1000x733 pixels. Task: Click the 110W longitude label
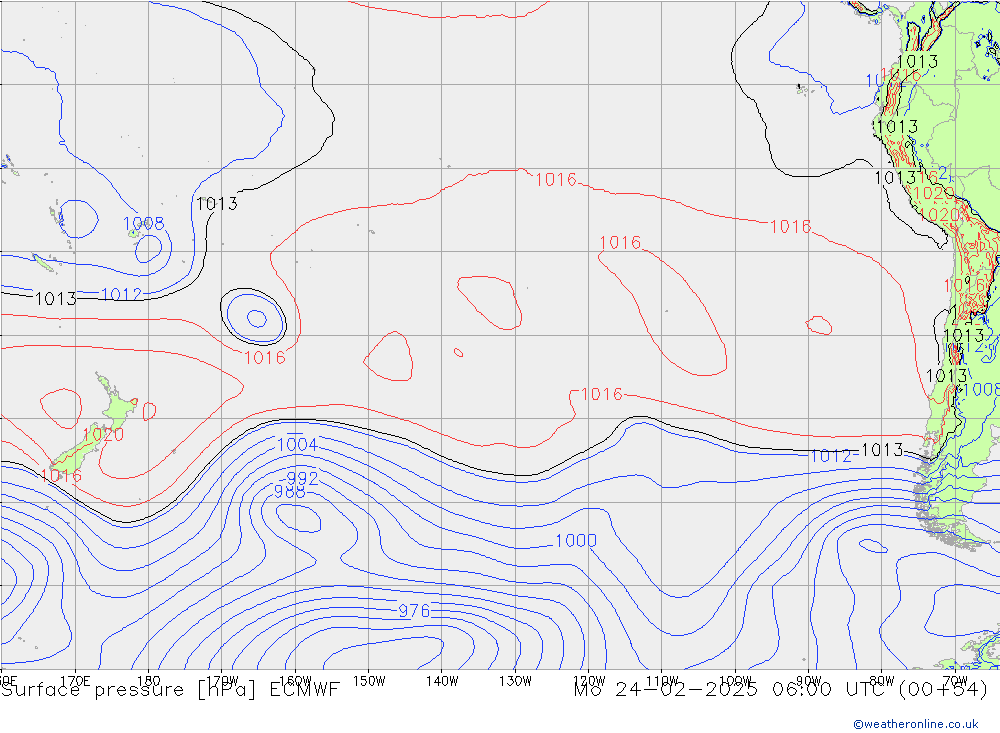click(662, 681)
